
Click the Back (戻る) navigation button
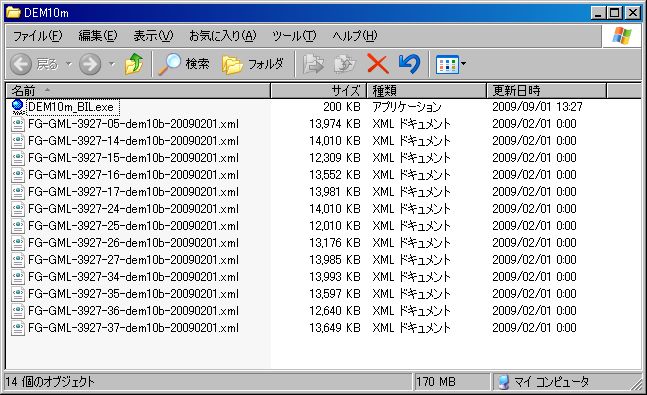pos(35,64)
